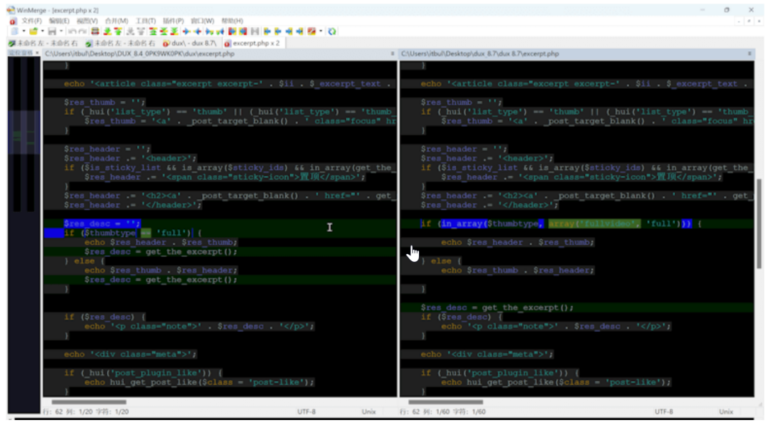The height and width of the screenshot is (425, 768).
Task: Click the New document toolbar icon
Action: tap(14, 31)
